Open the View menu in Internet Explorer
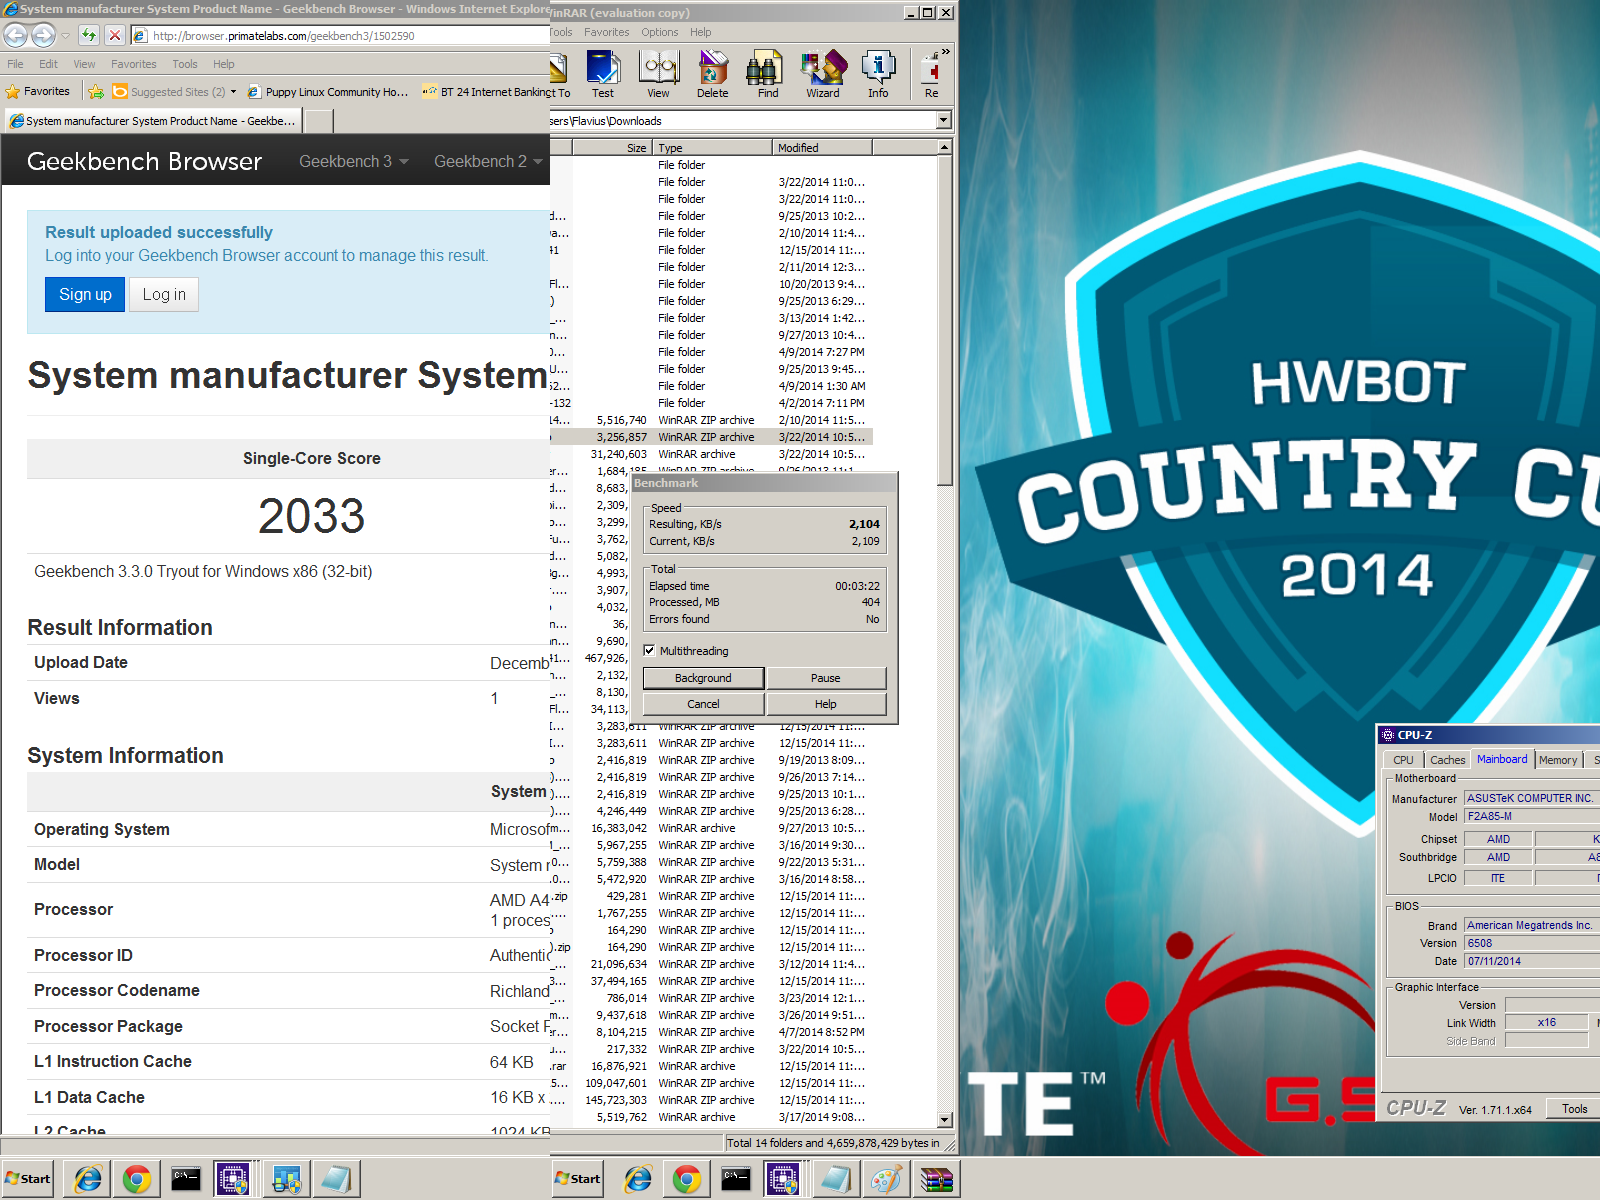This screenshot has height=1200, width=1600. 84,64
